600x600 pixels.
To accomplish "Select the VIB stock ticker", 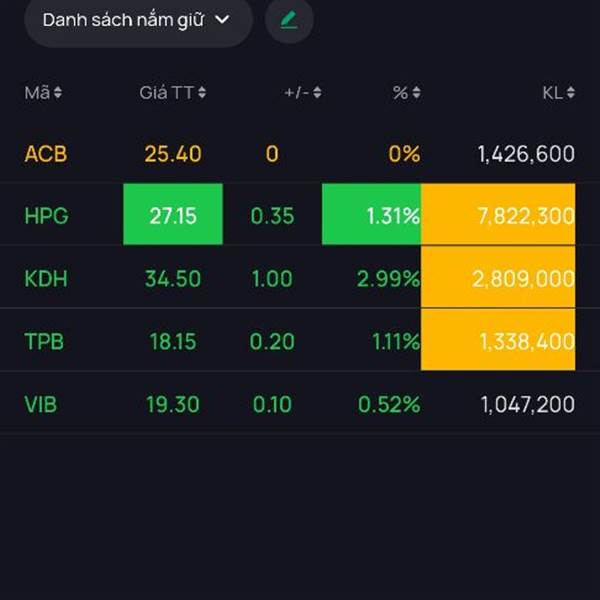I will [x=42, y=404].
